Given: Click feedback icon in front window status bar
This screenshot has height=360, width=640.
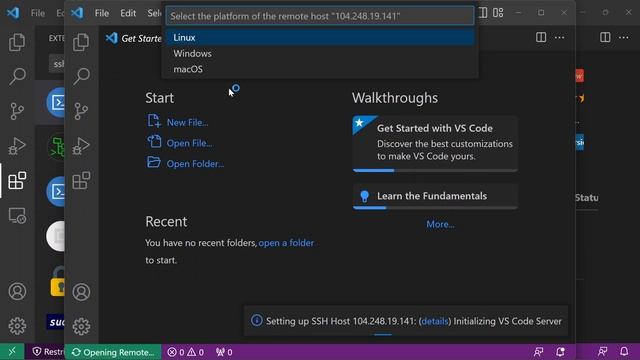Looking at the screenshot, I should click(x=539, y=351).
